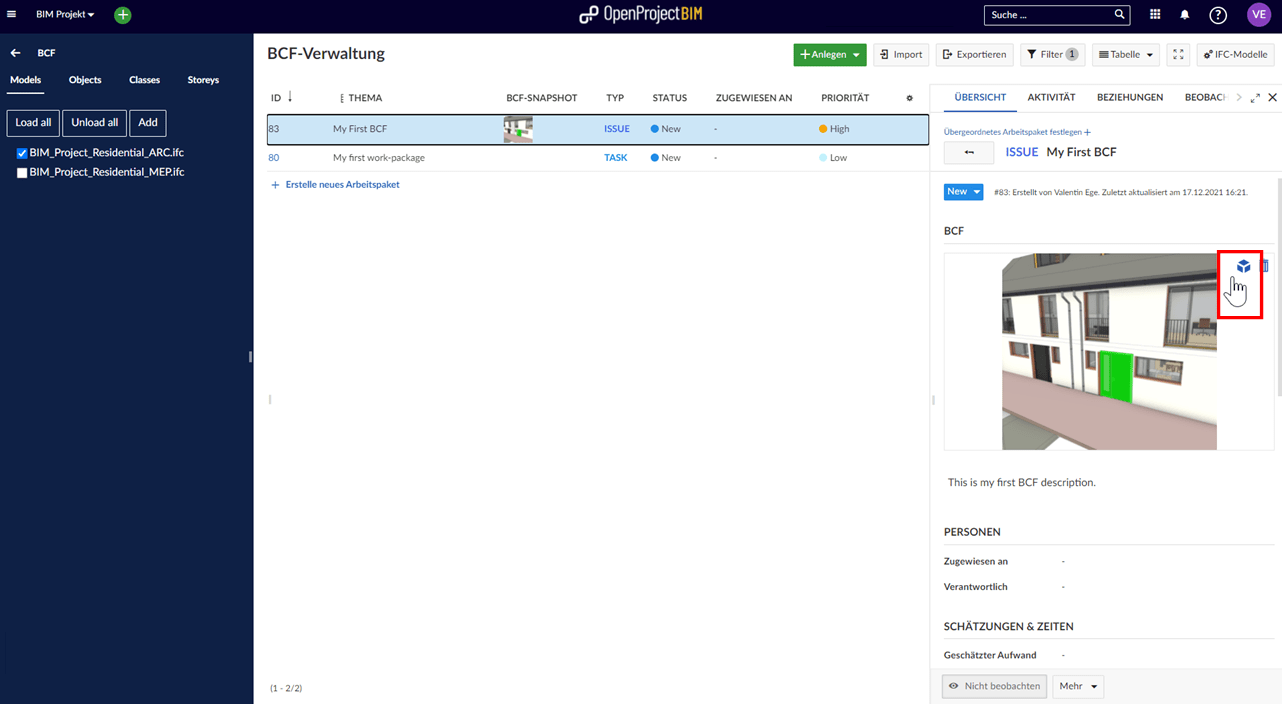Viewport: 1282px width, 704px height.
Task: Activate fullscreen view icon
Action: (1178, 55)
